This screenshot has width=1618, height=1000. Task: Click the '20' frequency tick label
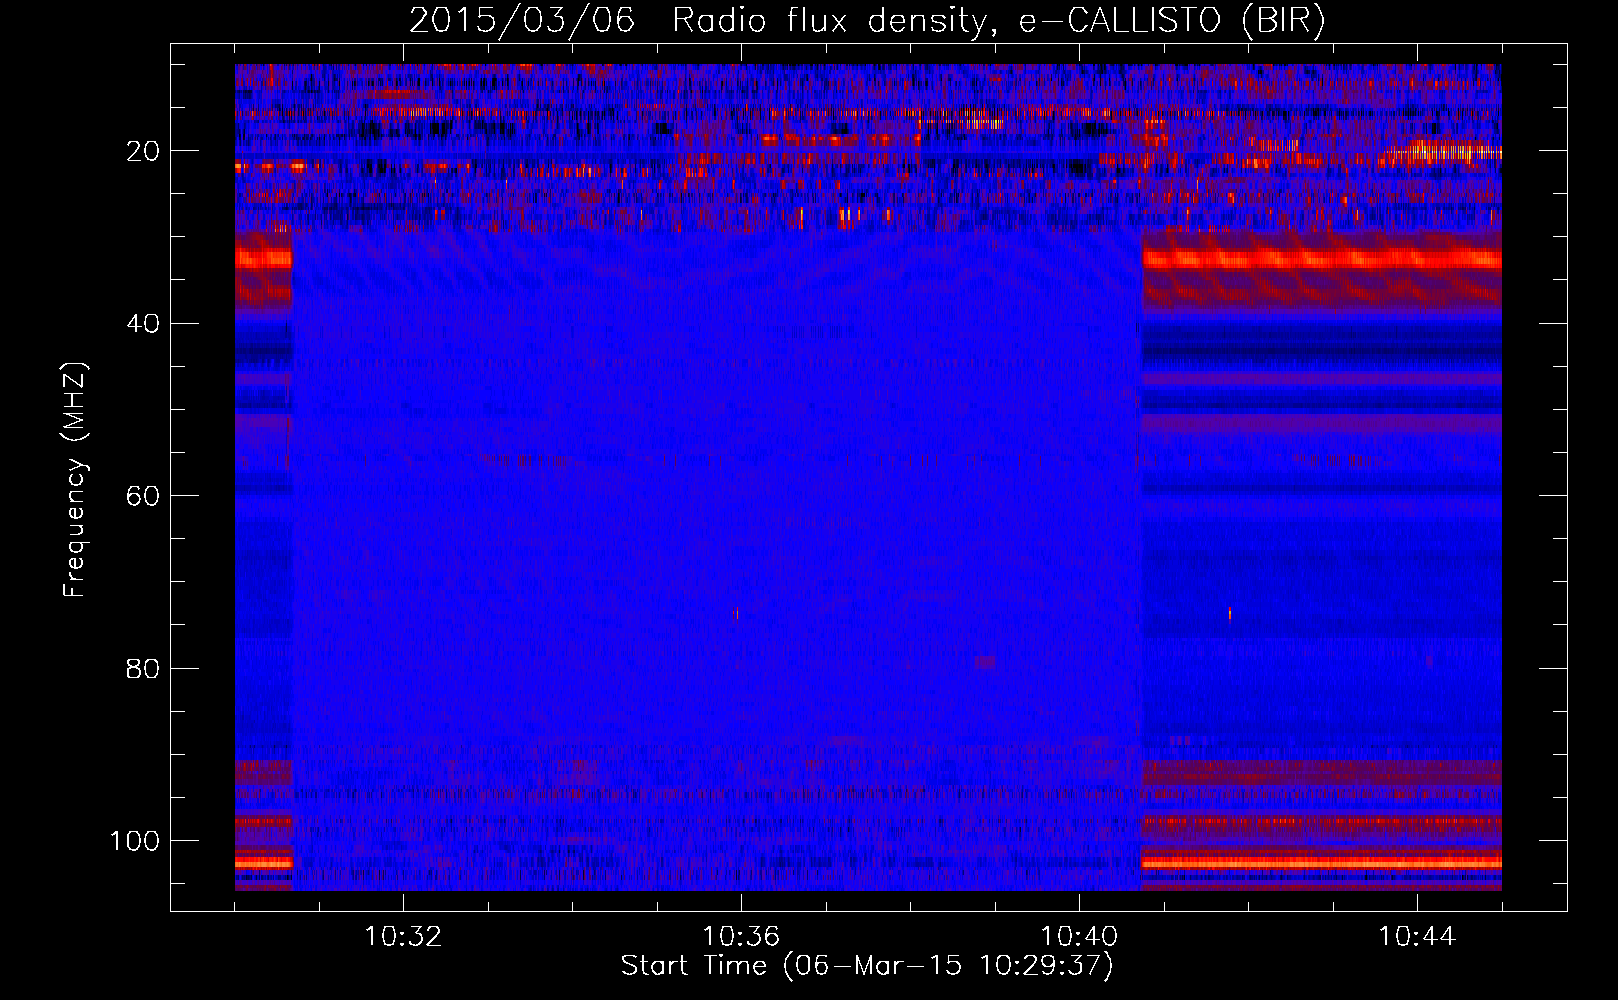pos(143,151)
